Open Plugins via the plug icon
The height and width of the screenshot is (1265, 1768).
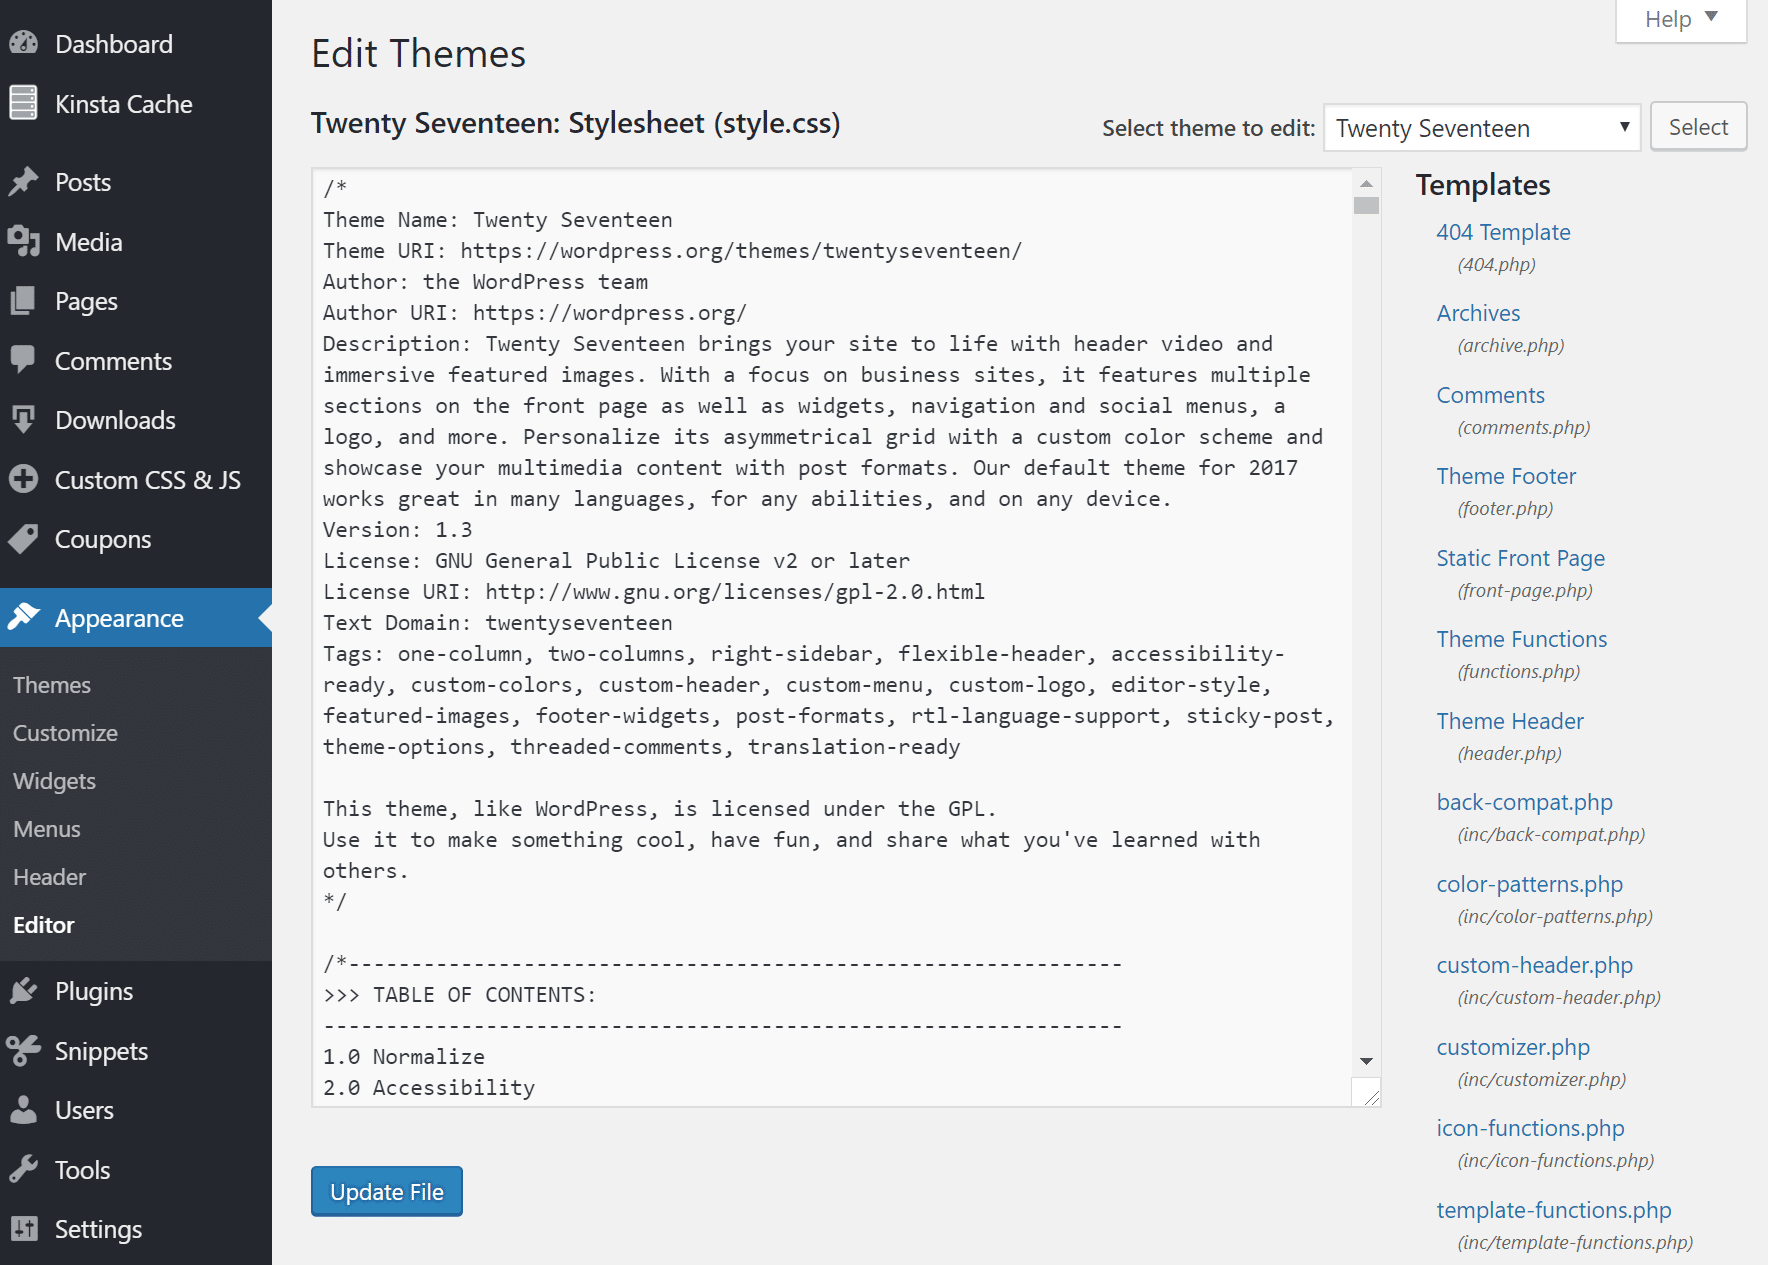(x=25, y=990)
